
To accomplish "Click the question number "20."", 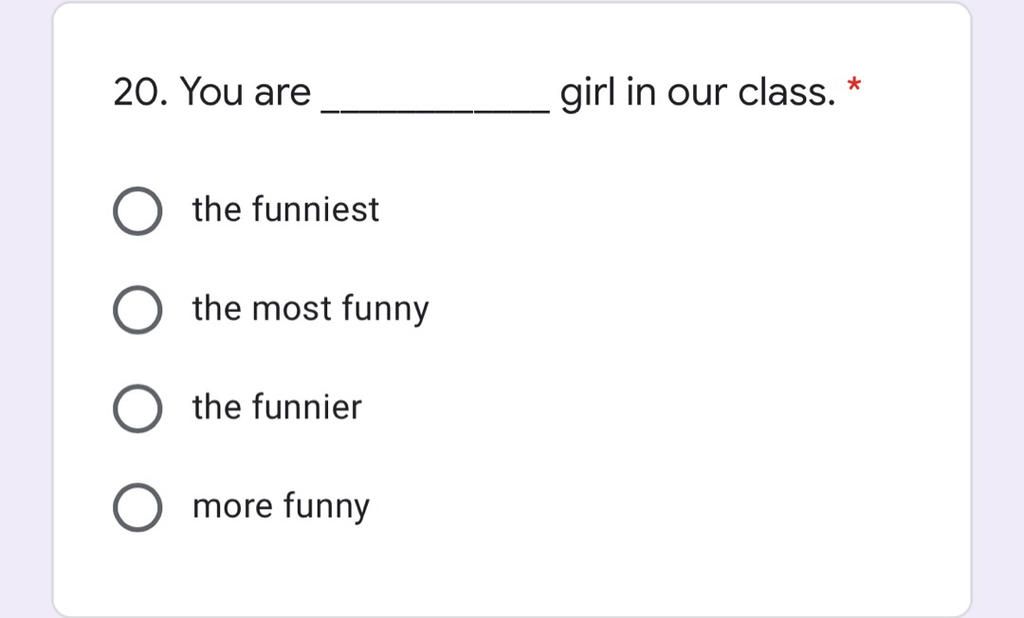I will pyautogui.click(x=140, y=92).
